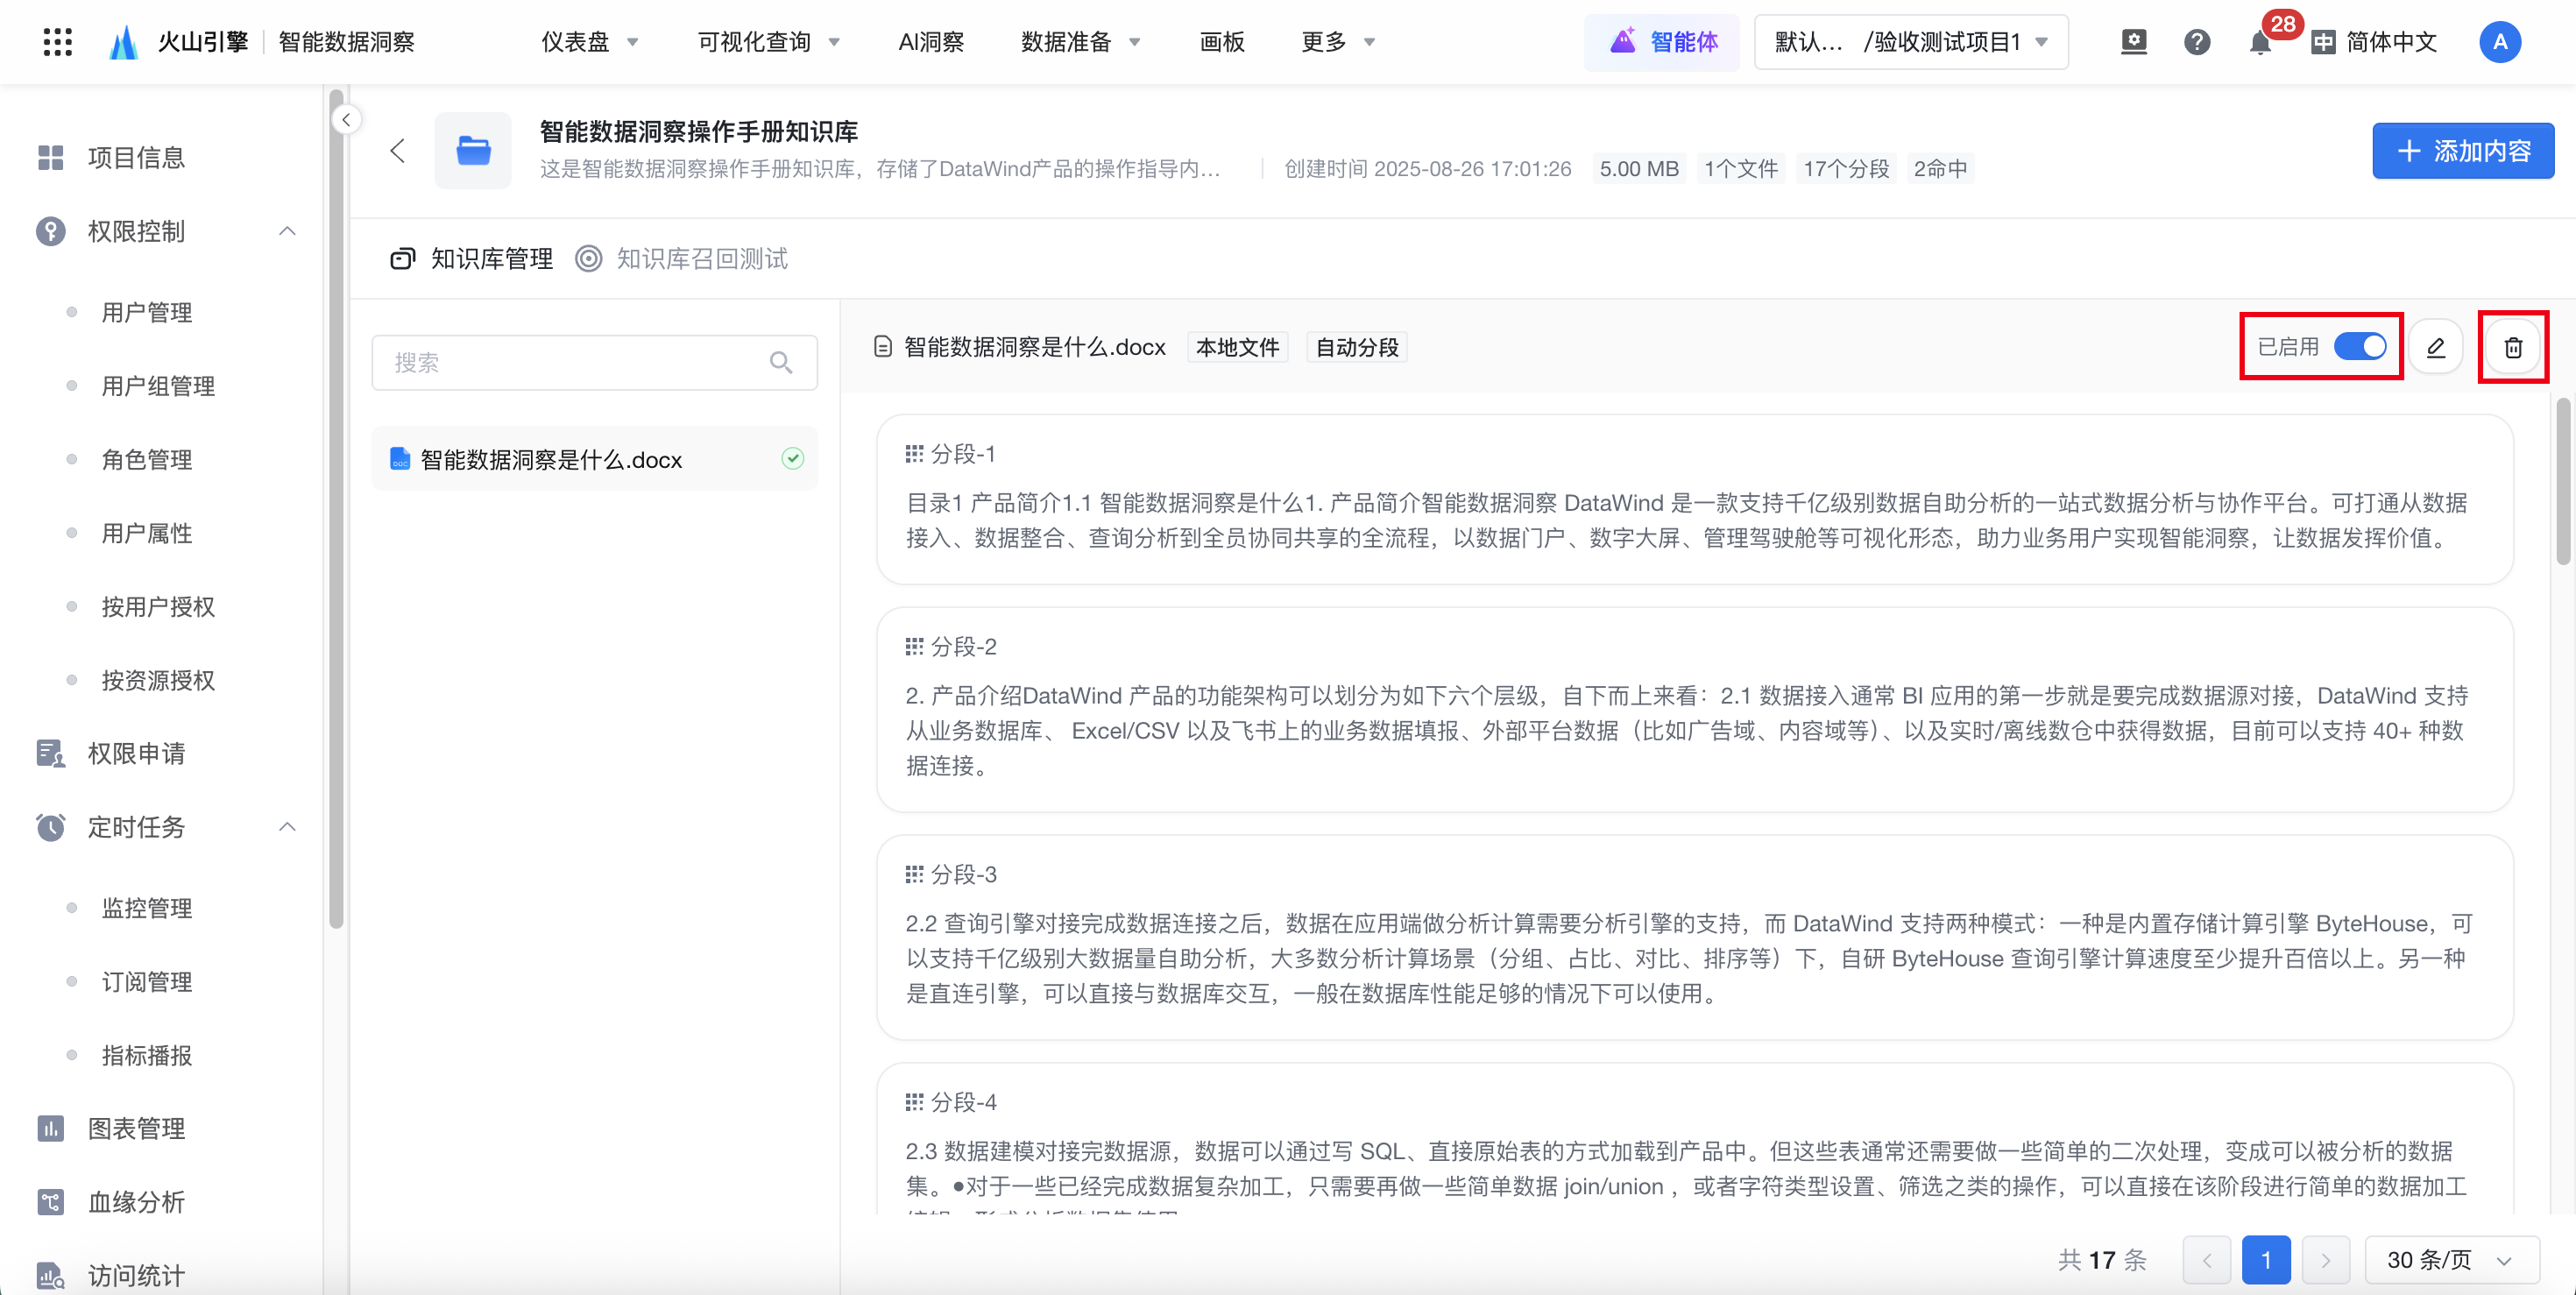Click the trash delete icon for document

(2512, 347)
